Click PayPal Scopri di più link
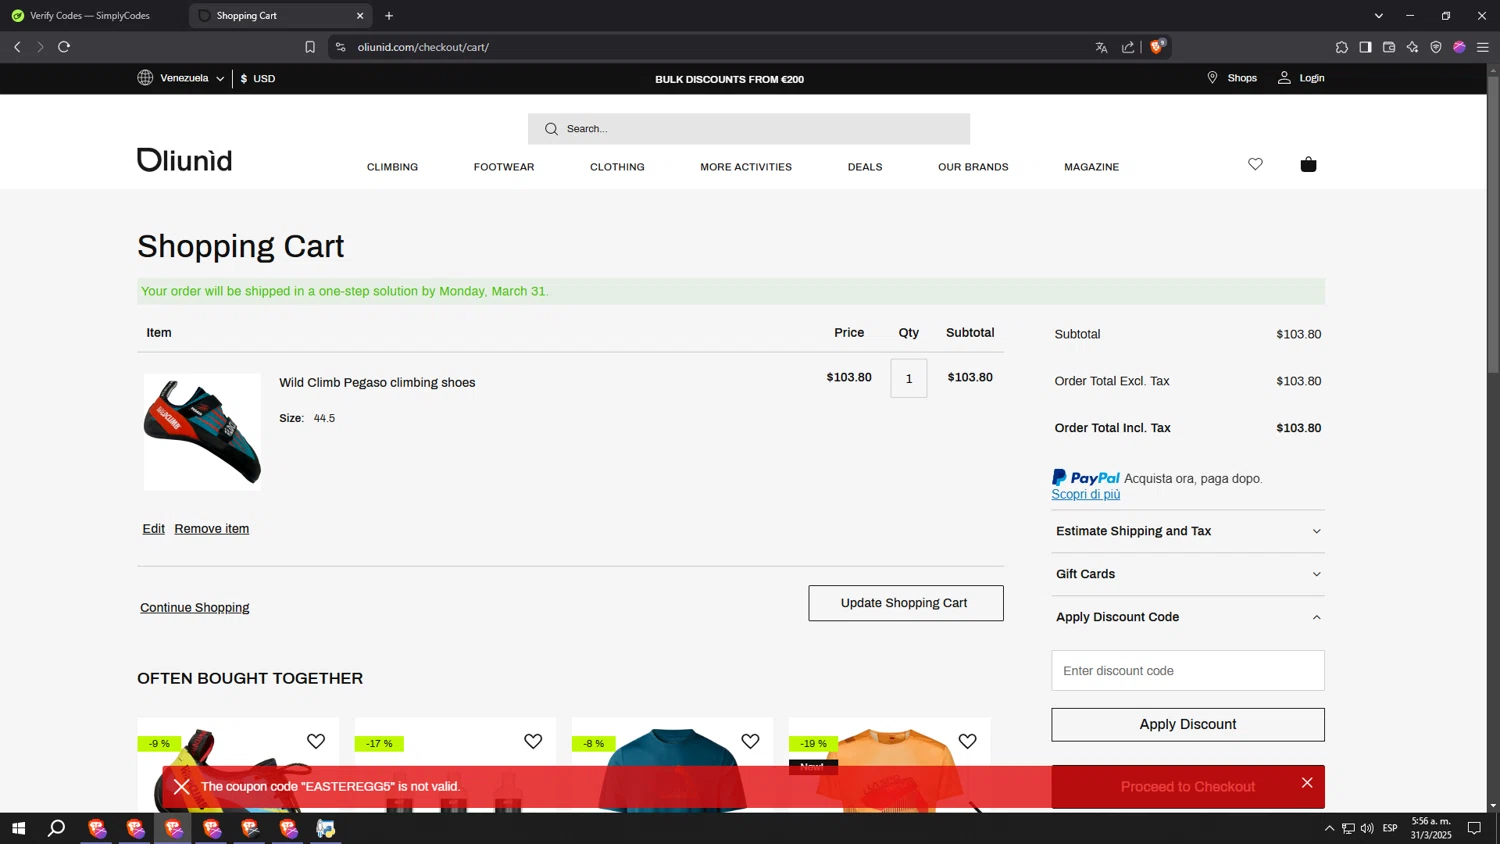Image resolution: width=1500 pixels, height=844 pixels. (1086, 494)
